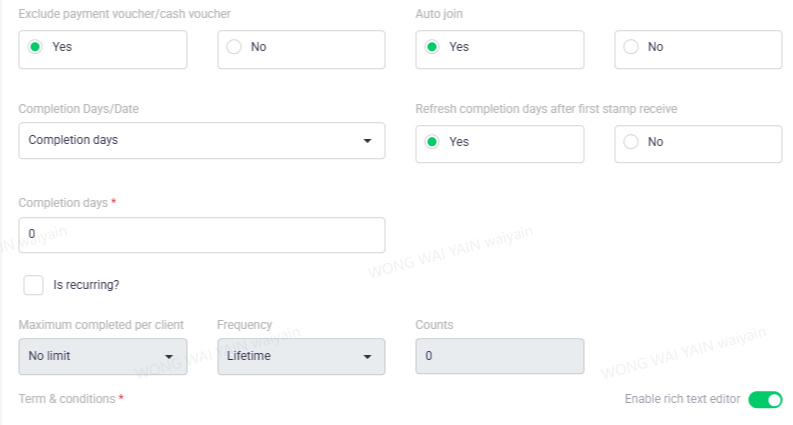
Task: Click the arrow icon in Completion days select
Action: (367, 141)
